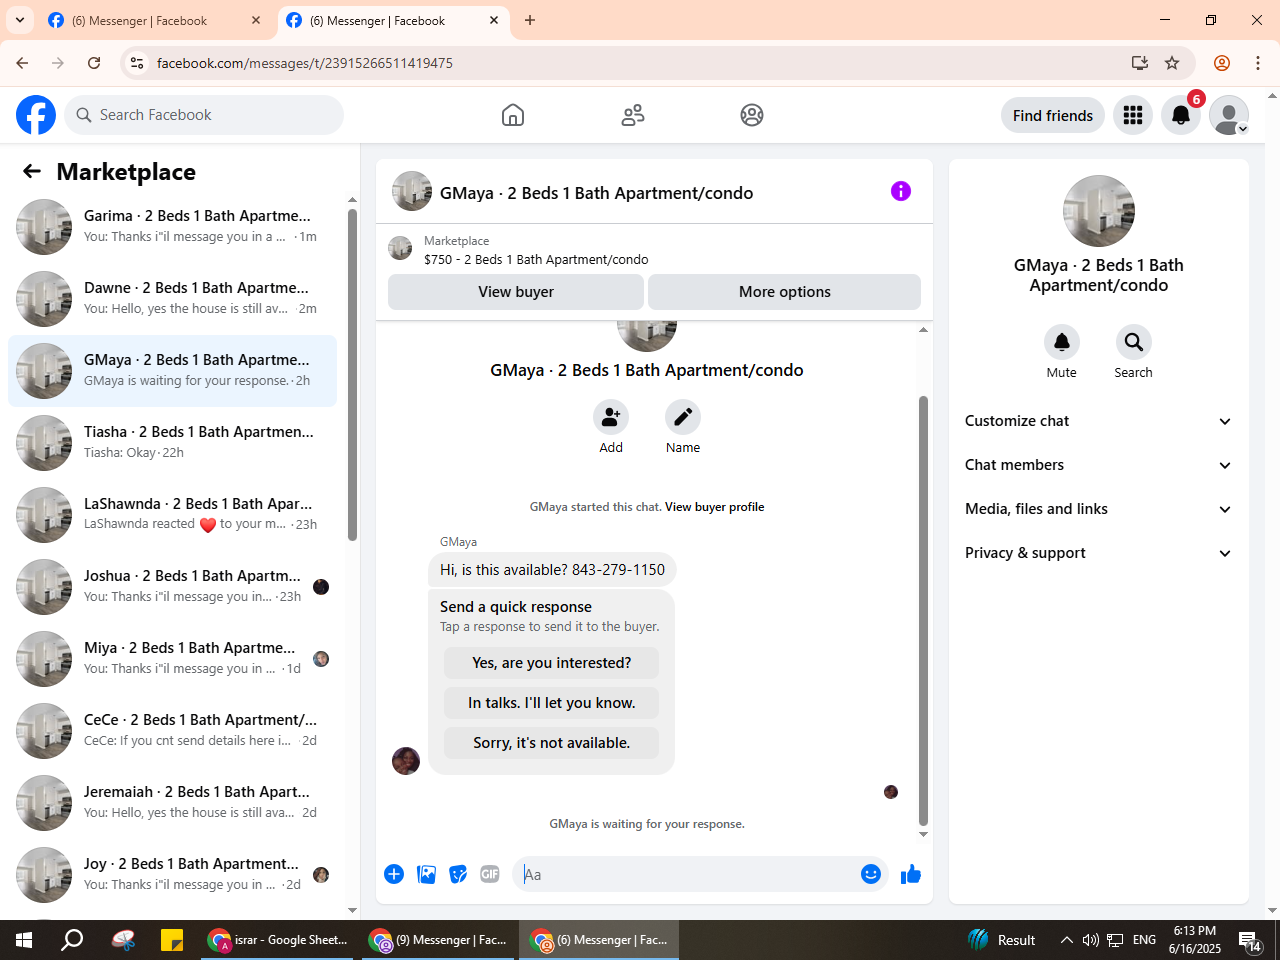The height and width of the screenshot is (960, 1280).
Task: Send a thumbs-up like
Action: click(x=911, y=874)
